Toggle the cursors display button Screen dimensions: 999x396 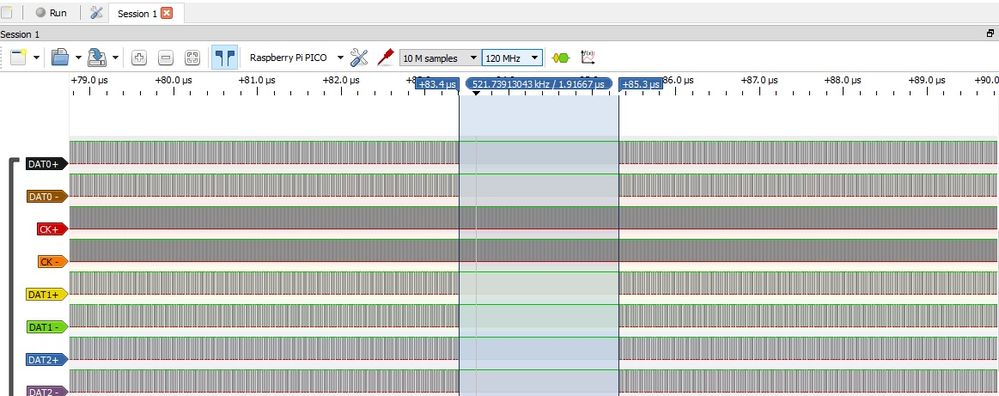pos(224,58)
